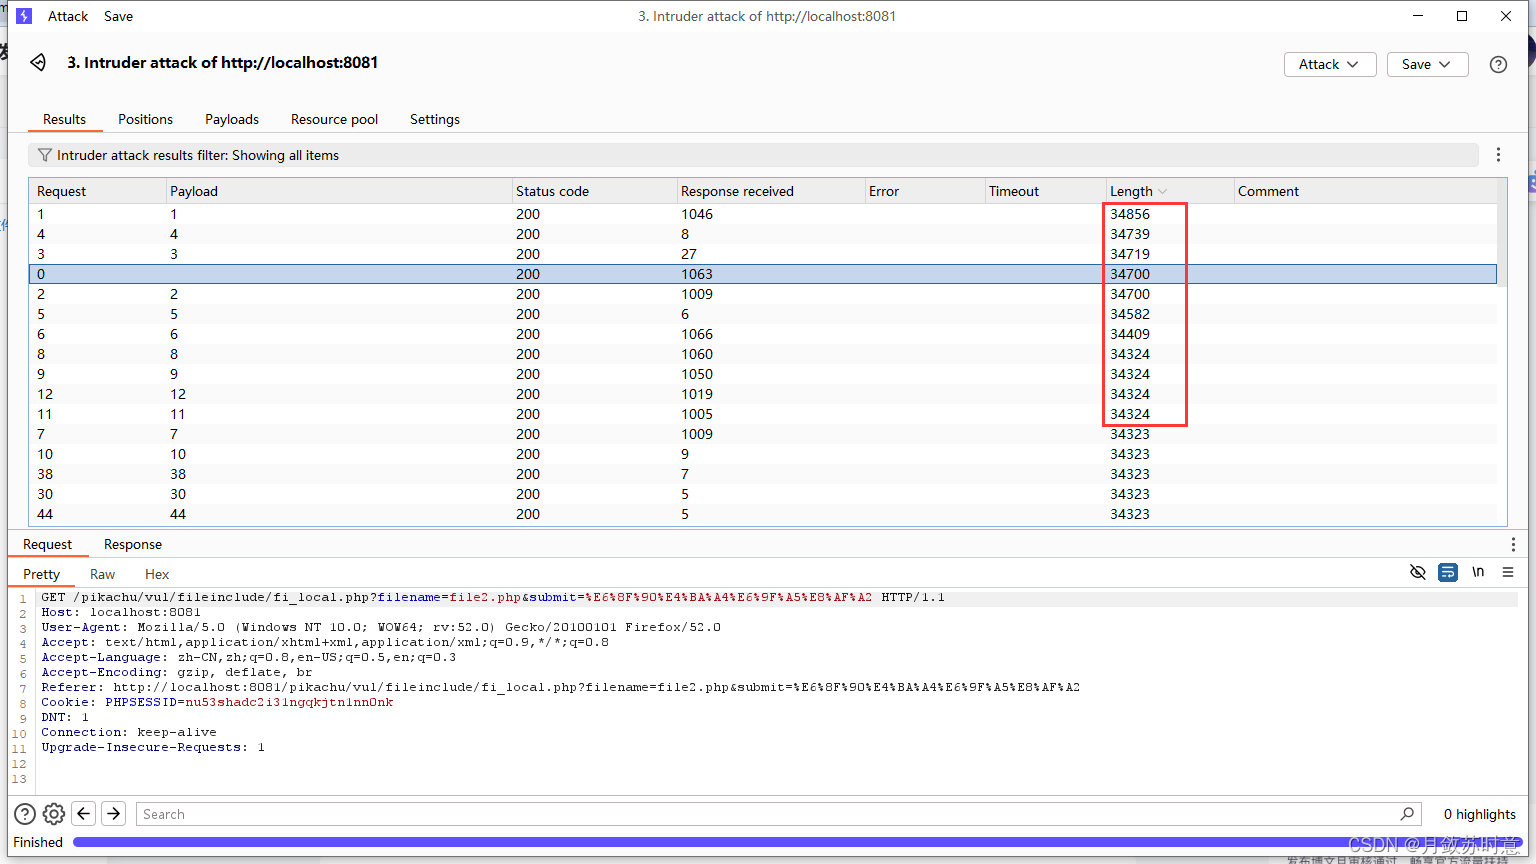Go to next search match arrow
1536x864 pixels.
(x=114, y=814)
